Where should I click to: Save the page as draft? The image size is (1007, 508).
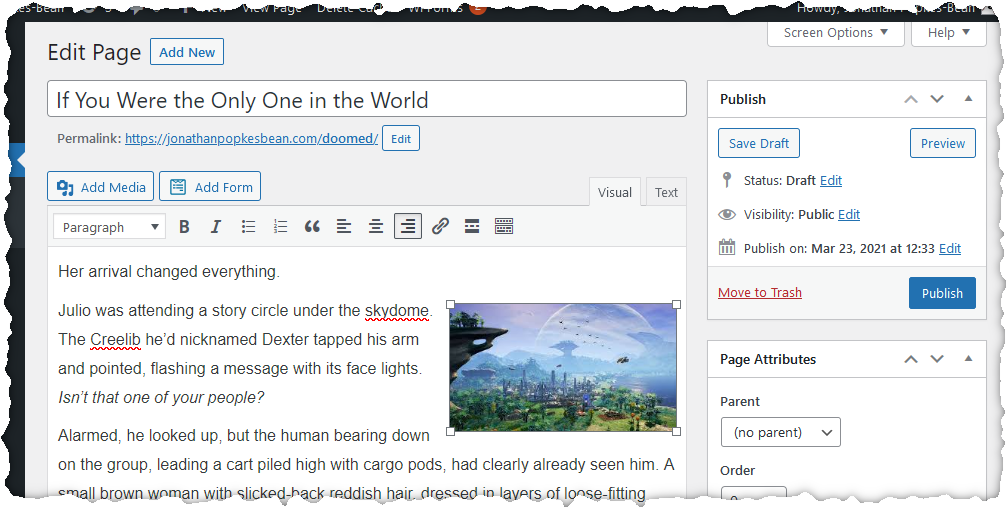[x=758, y=143]
